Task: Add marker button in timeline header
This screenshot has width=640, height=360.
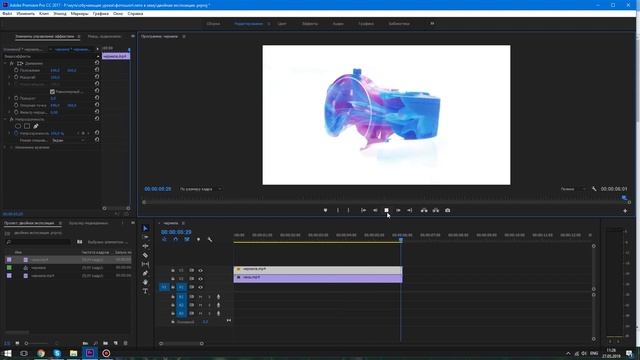Action: click(x=198, y=240)
